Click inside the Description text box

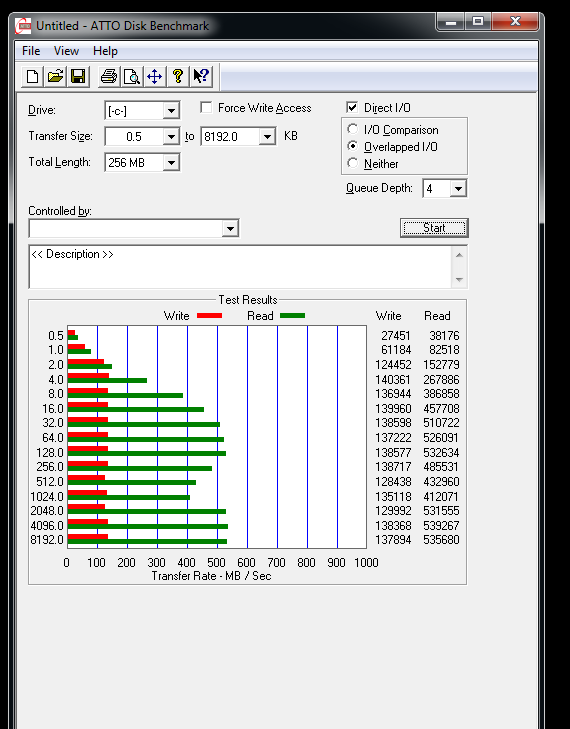coord(240,267)
